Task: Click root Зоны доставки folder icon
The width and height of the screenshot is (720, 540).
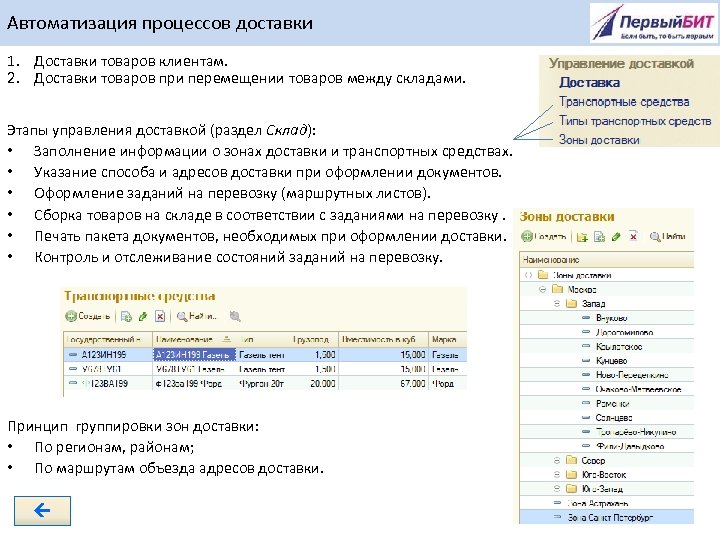Action: tap(543, 275)
